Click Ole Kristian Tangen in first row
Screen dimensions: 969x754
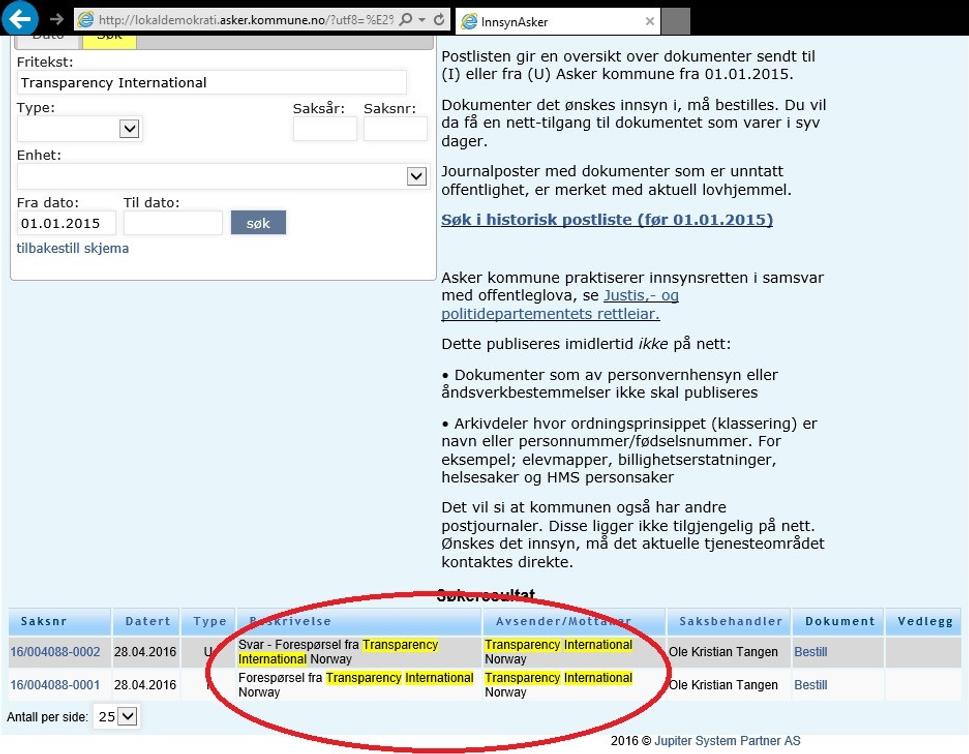[x=723, y=651]
